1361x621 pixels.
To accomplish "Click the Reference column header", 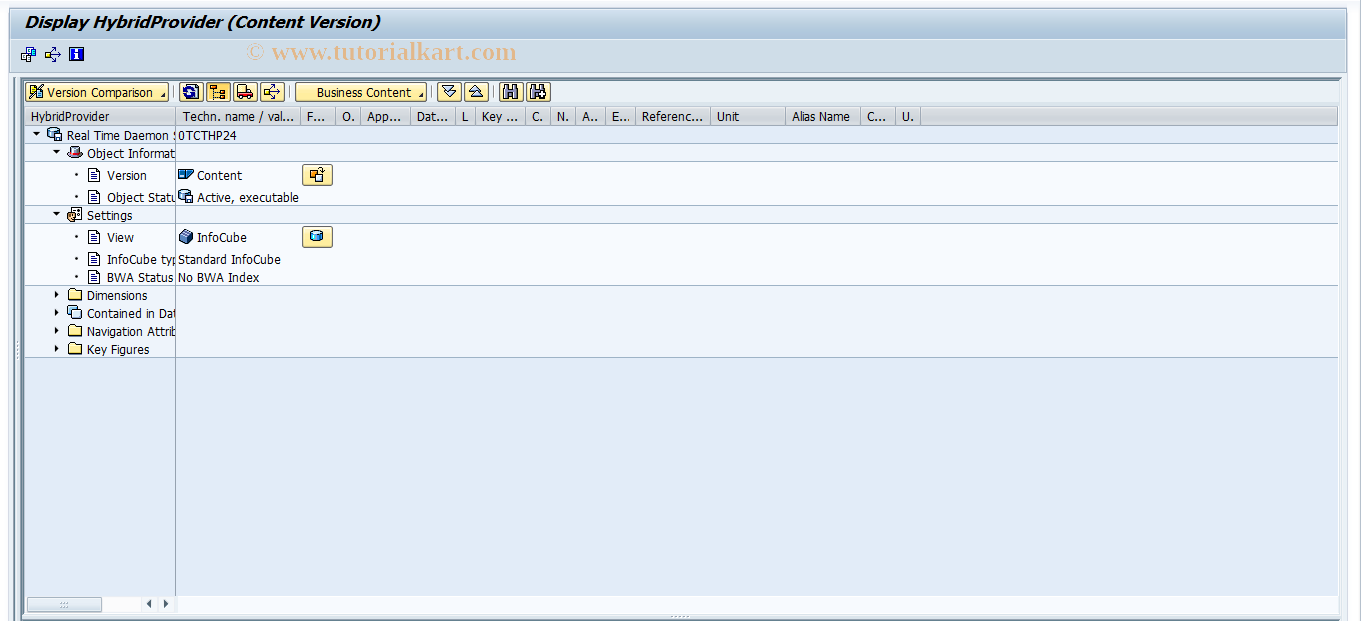I will coord(673,116).
